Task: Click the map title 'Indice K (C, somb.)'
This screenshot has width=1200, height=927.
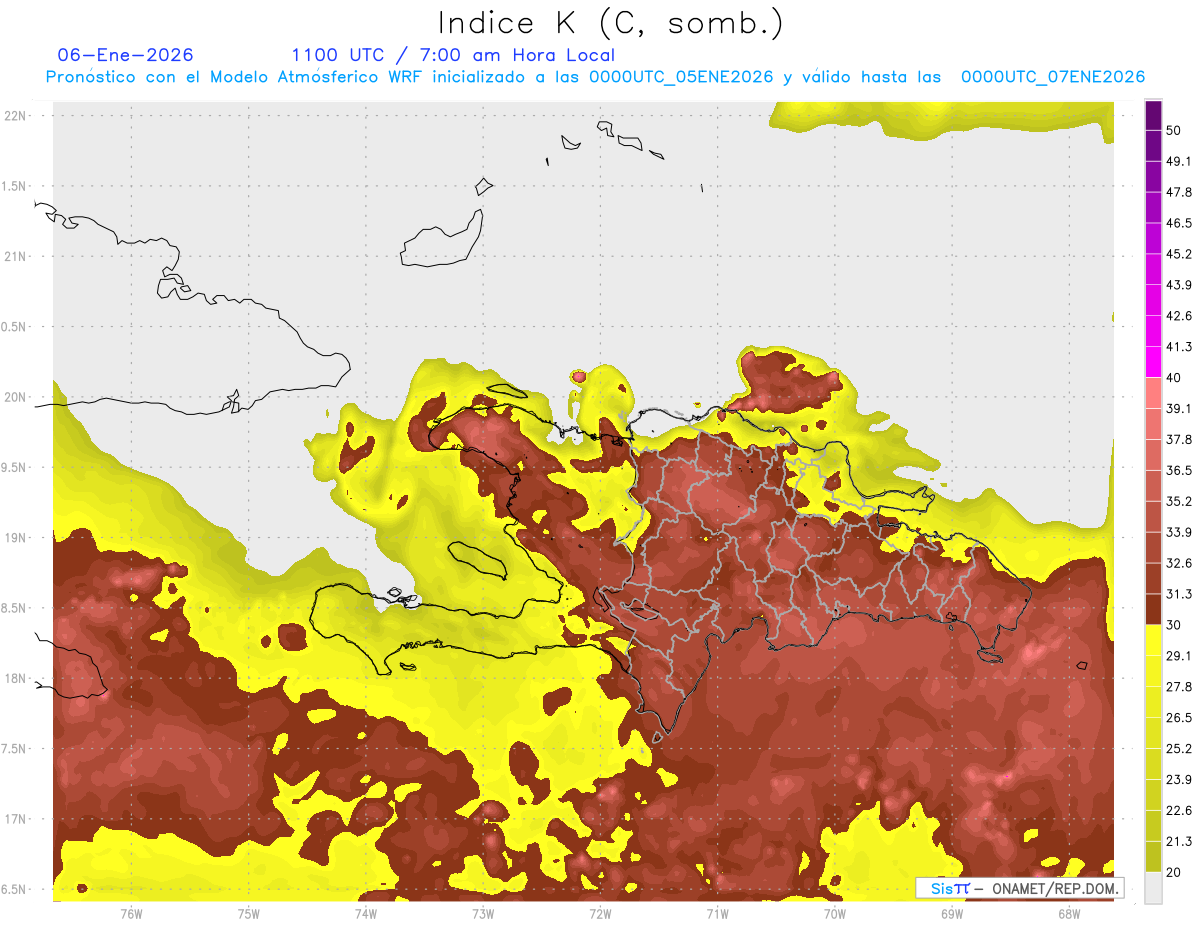Action: (611, 22)
